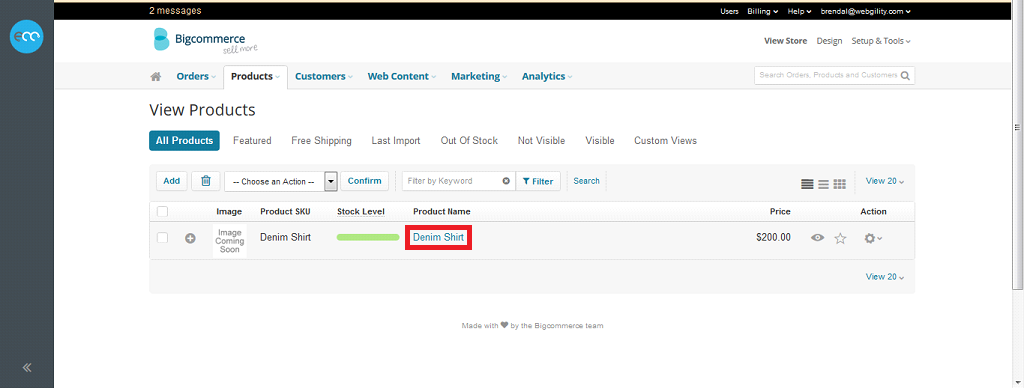Sort by the Product Name column header
The image size is (1024, 388).
pyautogui.click(x=441, y=211)
